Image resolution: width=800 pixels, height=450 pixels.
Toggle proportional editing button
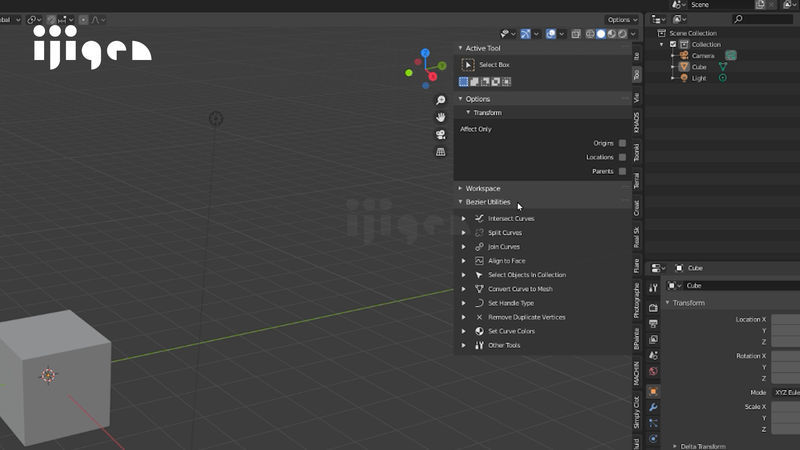click(x=84, y=20)
